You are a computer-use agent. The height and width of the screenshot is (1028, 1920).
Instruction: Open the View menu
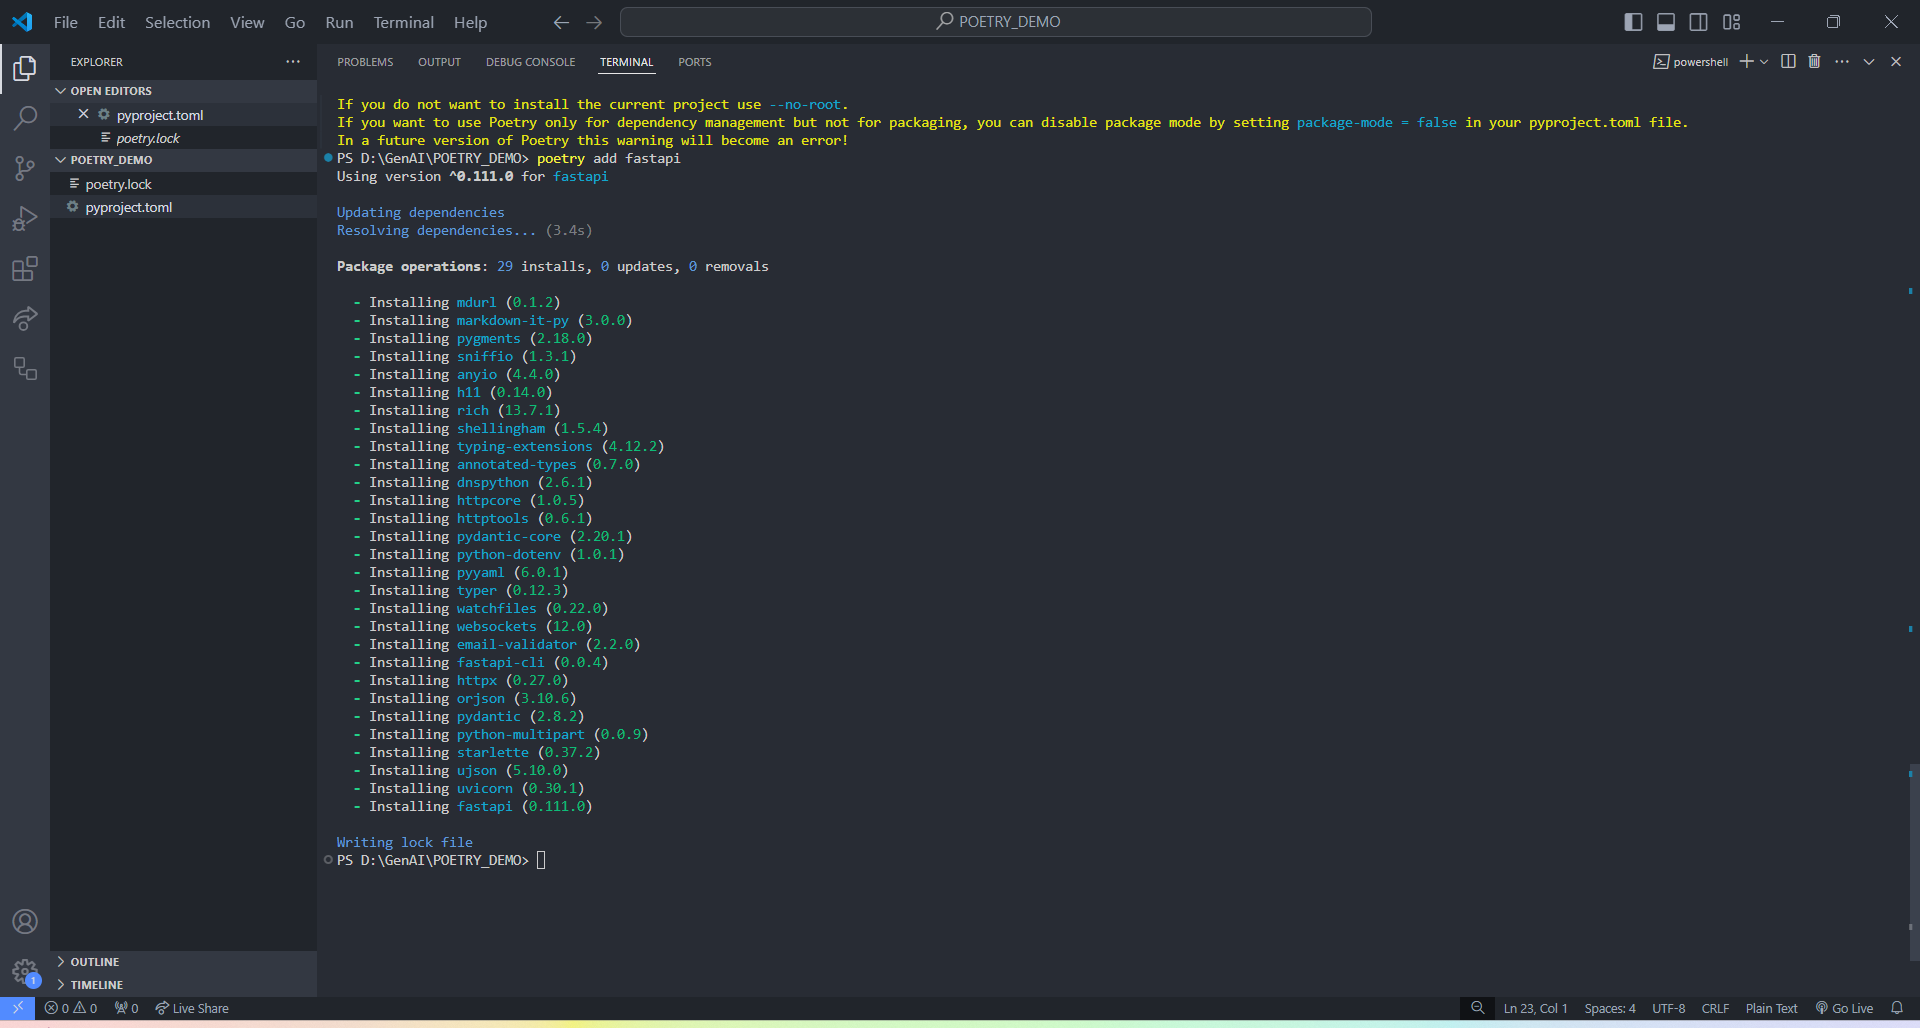(247, 22)
